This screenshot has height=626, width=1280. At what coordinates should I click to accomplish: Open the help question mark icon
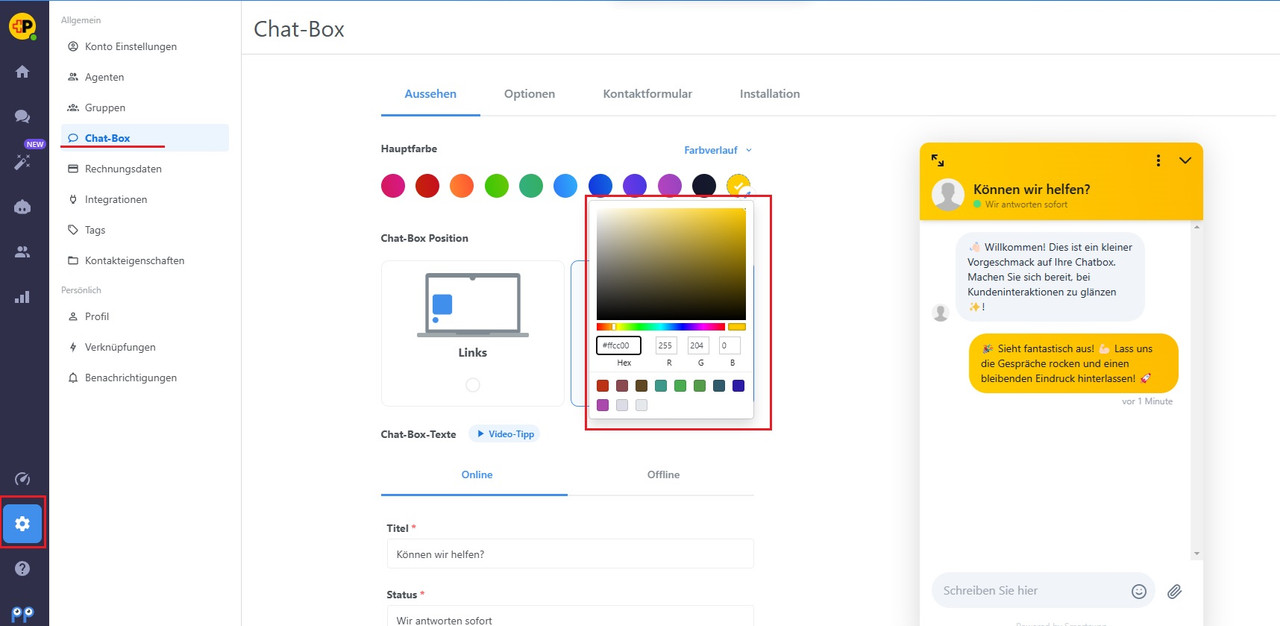[22, 568]
